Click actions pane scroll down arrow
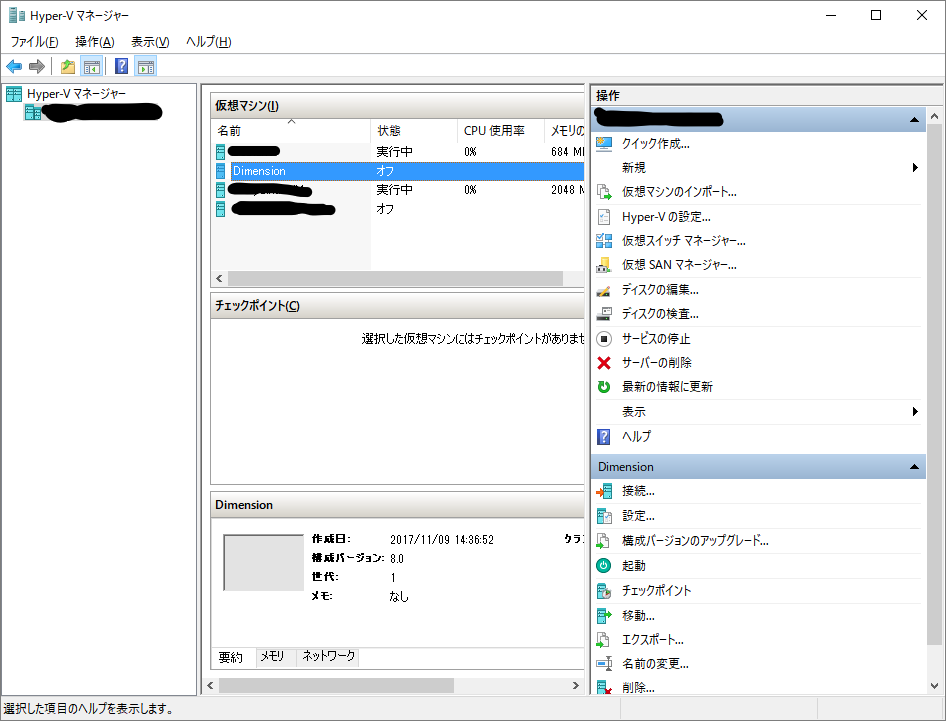The width and height of the screenshot is (946, 721). tap(935, 686)
